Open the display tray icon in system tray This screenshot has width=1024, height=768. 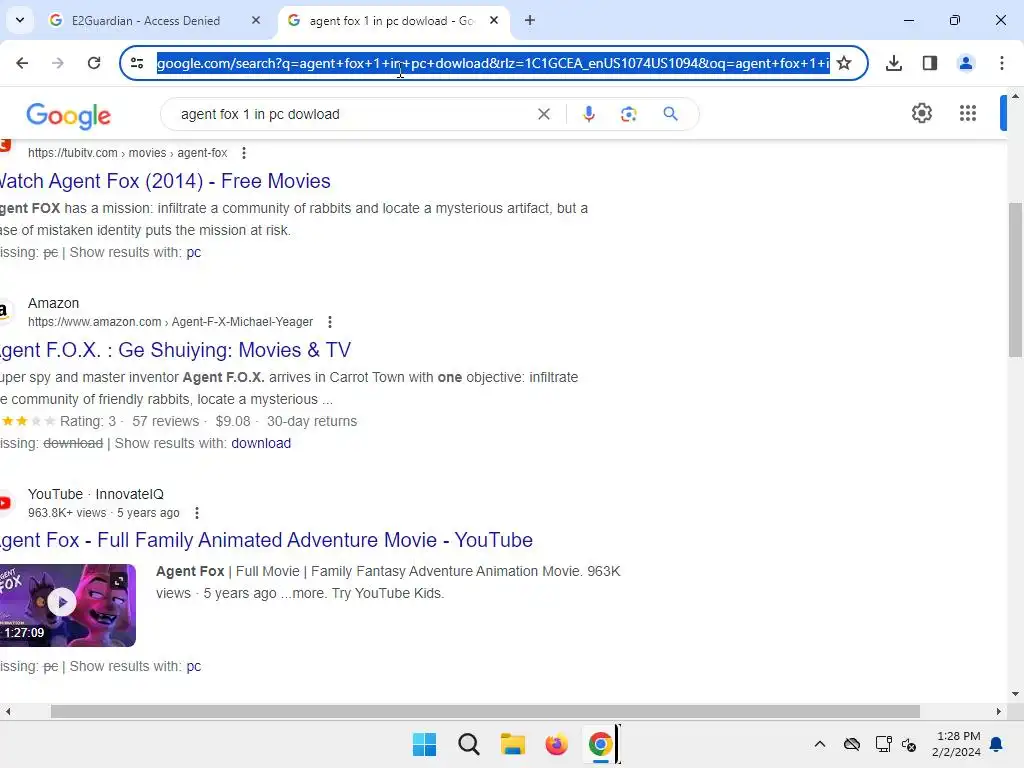click(883, 744)
